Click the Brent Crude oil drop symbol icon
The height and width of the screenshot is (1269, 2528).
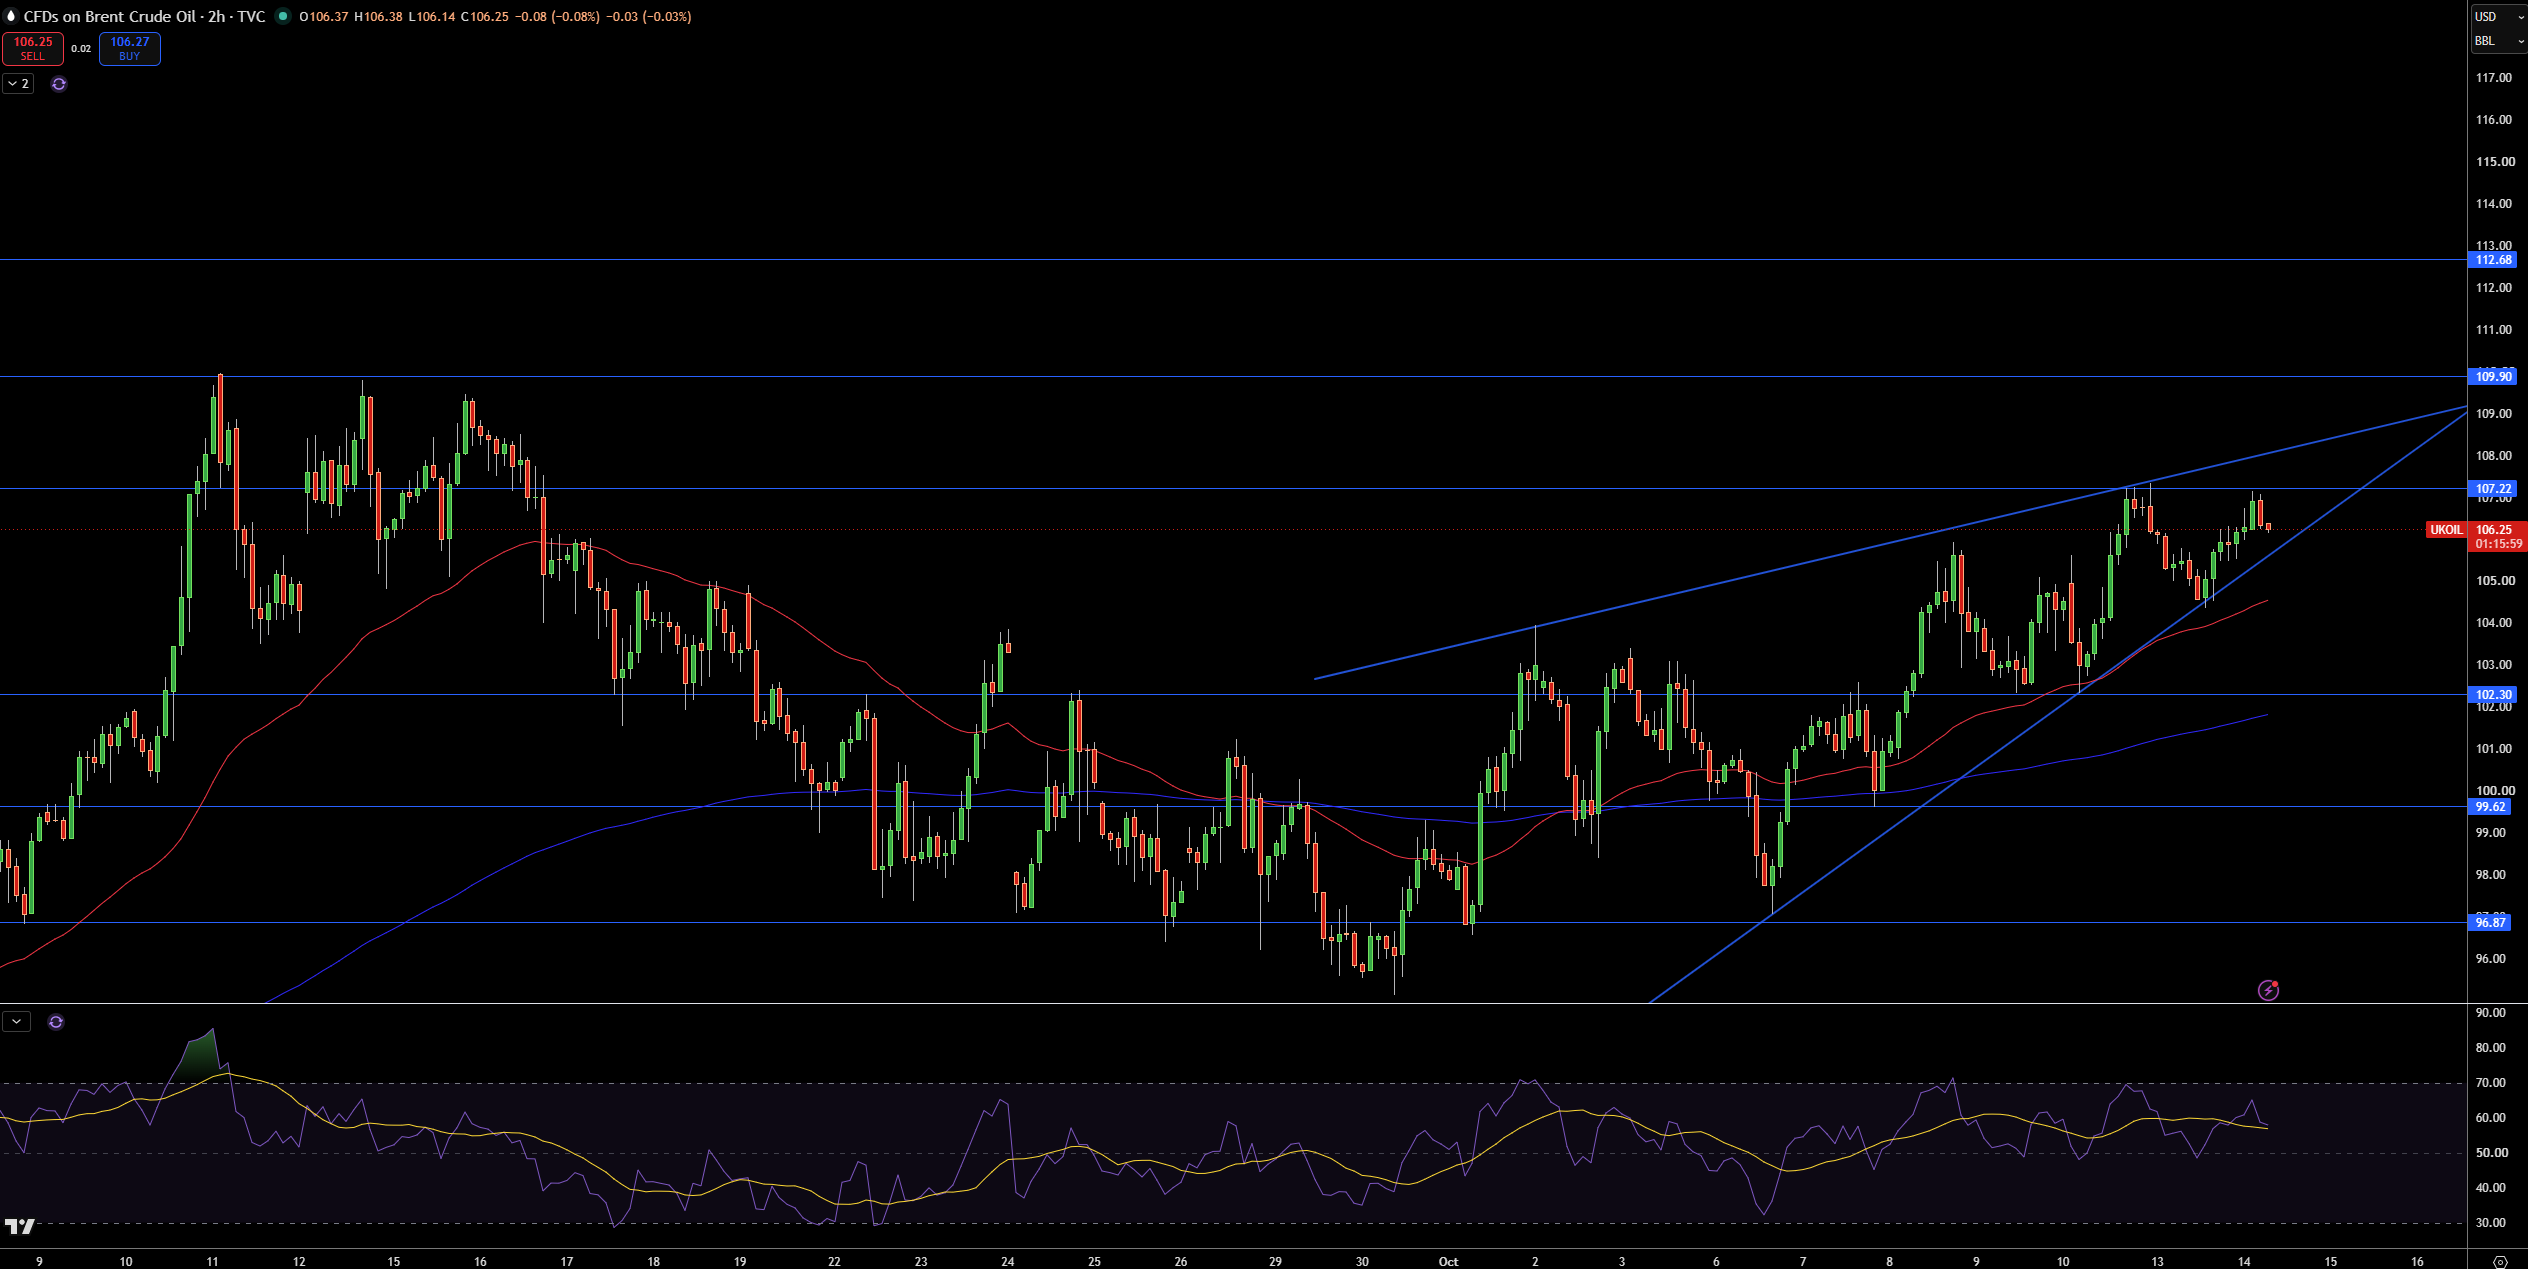coord(11,16)
